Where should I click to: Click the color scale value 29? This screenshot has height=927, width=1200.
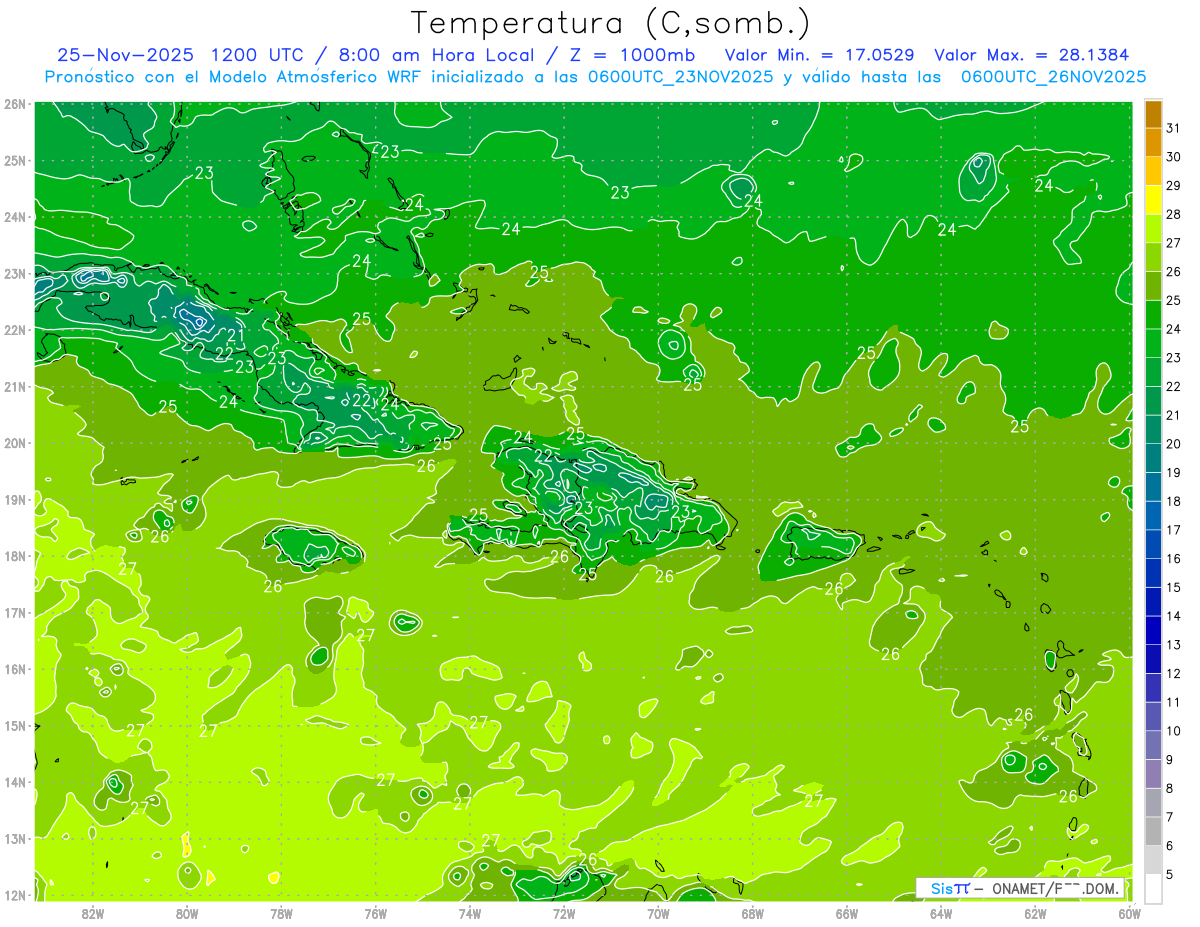point(1174,186)
